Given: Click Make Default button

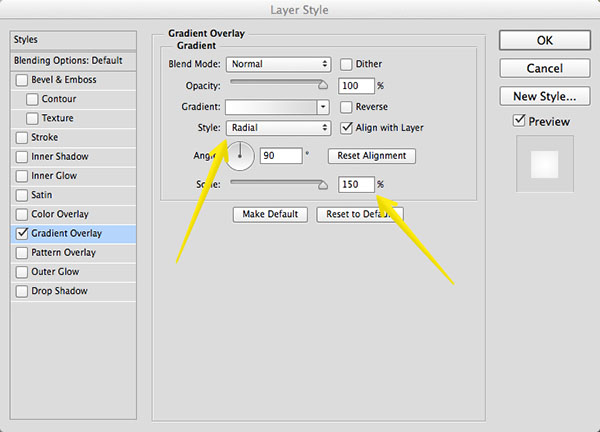Looking at the screenshot, I should click(270, 214).
